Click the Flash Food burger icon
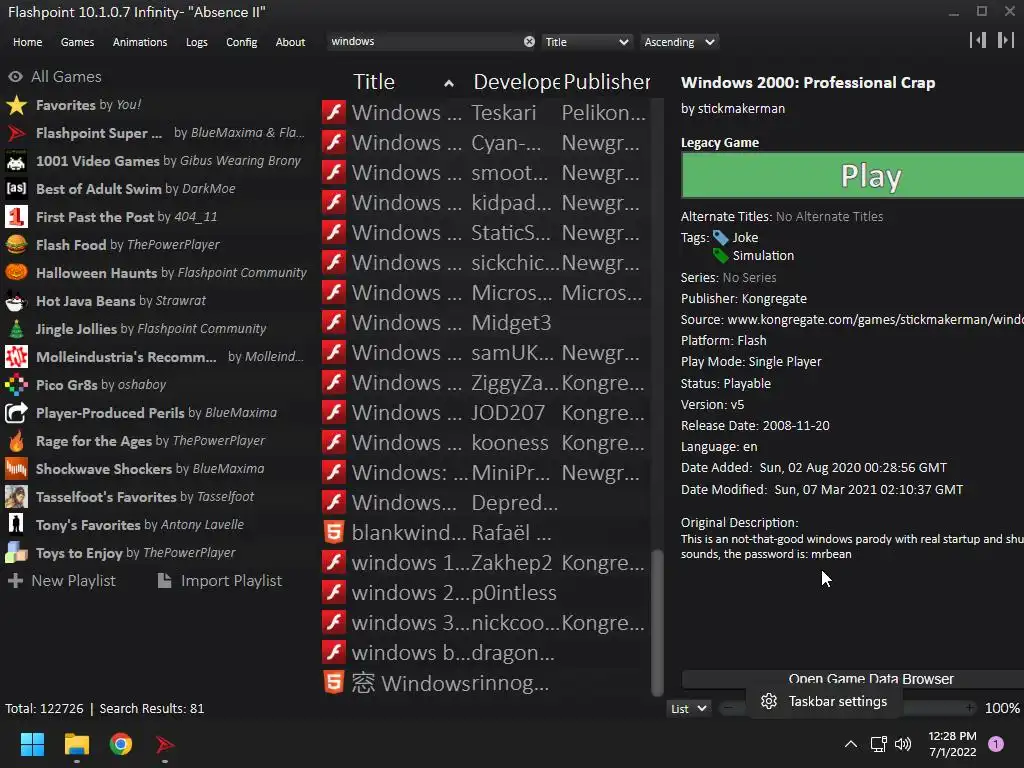Viewport: 1024px width, 768px height. click(16, 245)
